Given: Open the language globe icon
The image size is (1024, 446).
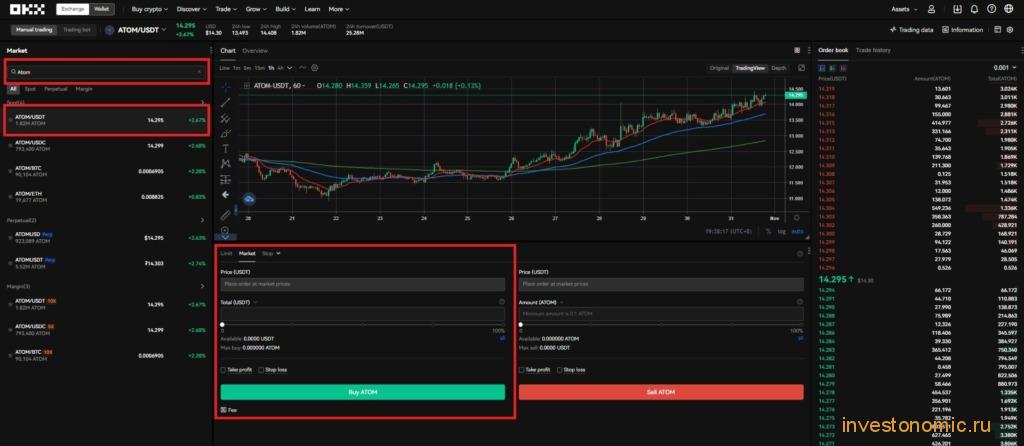Looking at the screenshot, I should pyautogui.click(x=1009, y=9).
